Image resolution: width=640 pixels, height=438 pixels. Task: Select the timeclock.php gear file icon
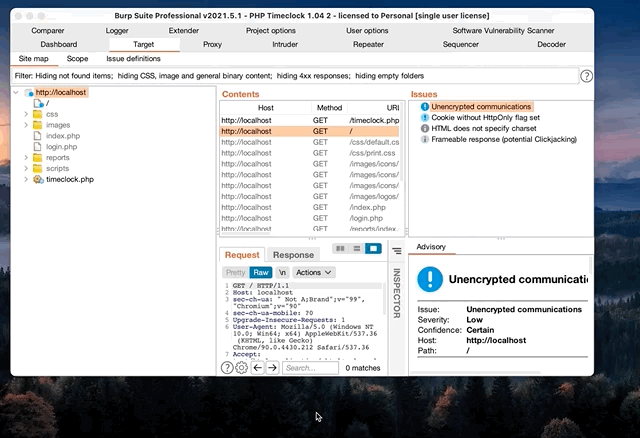(38, 180)
